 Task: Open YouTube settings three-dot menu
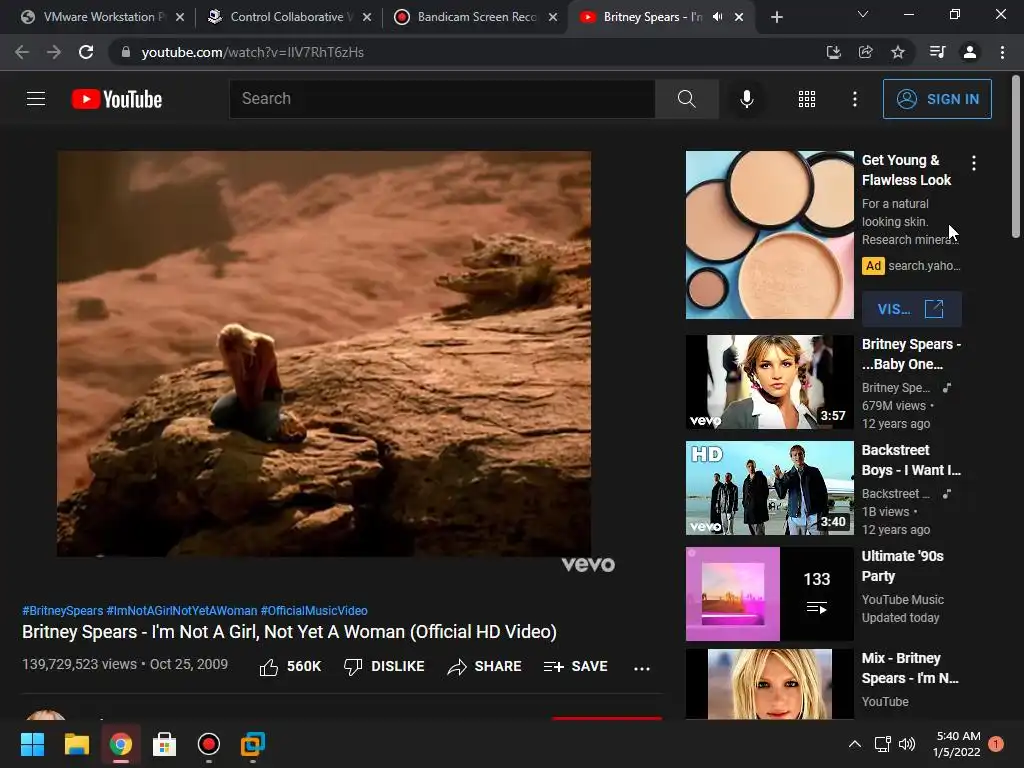click(x=854, y=99)
